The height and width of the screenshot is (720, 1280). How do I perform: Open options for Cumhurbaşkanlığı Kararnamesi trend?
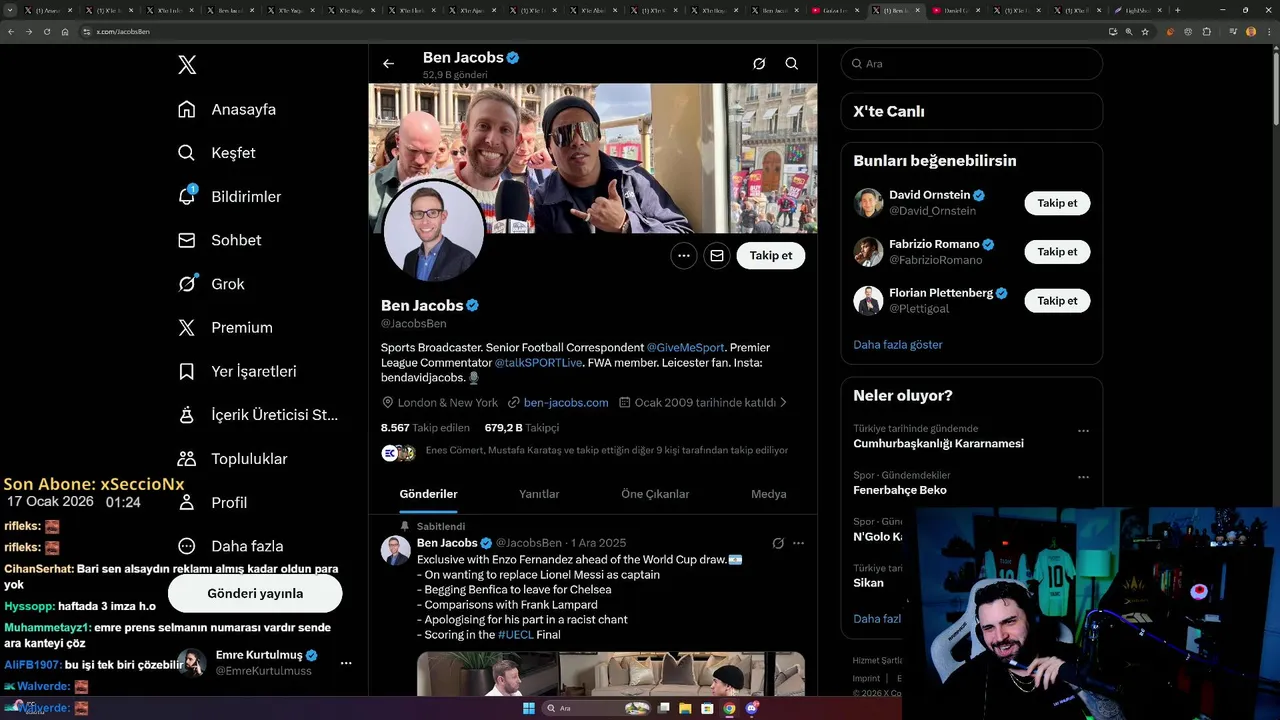coord(1083,431)
